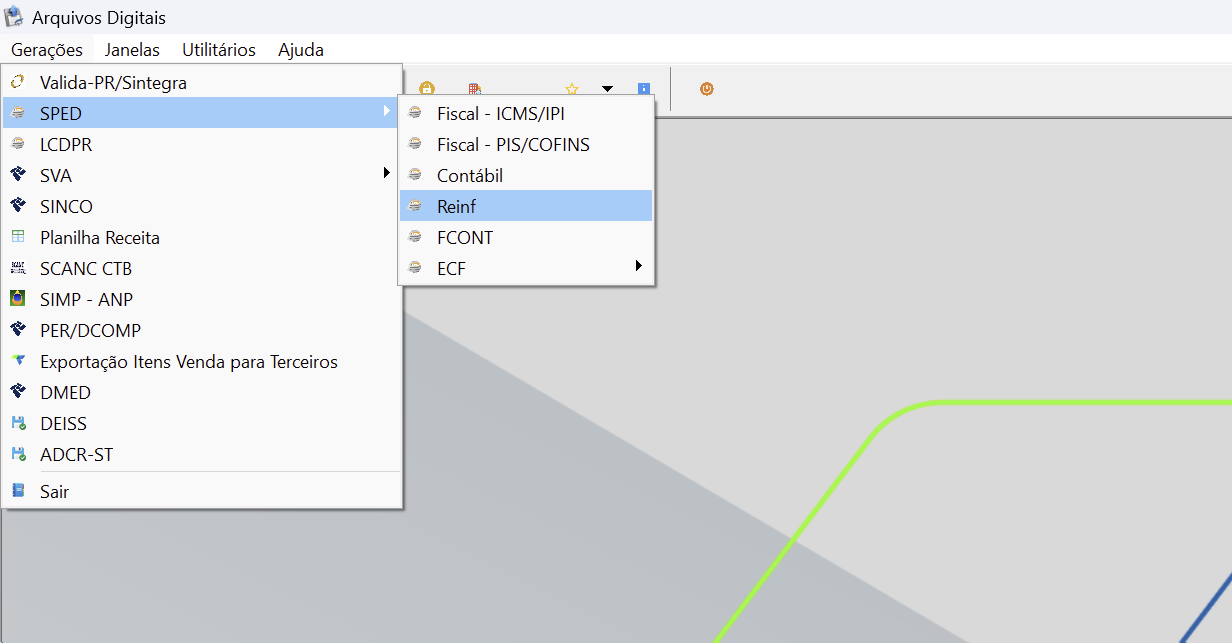Choose Reinf in the SPED submenu
The image size is (1232, 643).
pyautogui.click(x=526, y=206)
